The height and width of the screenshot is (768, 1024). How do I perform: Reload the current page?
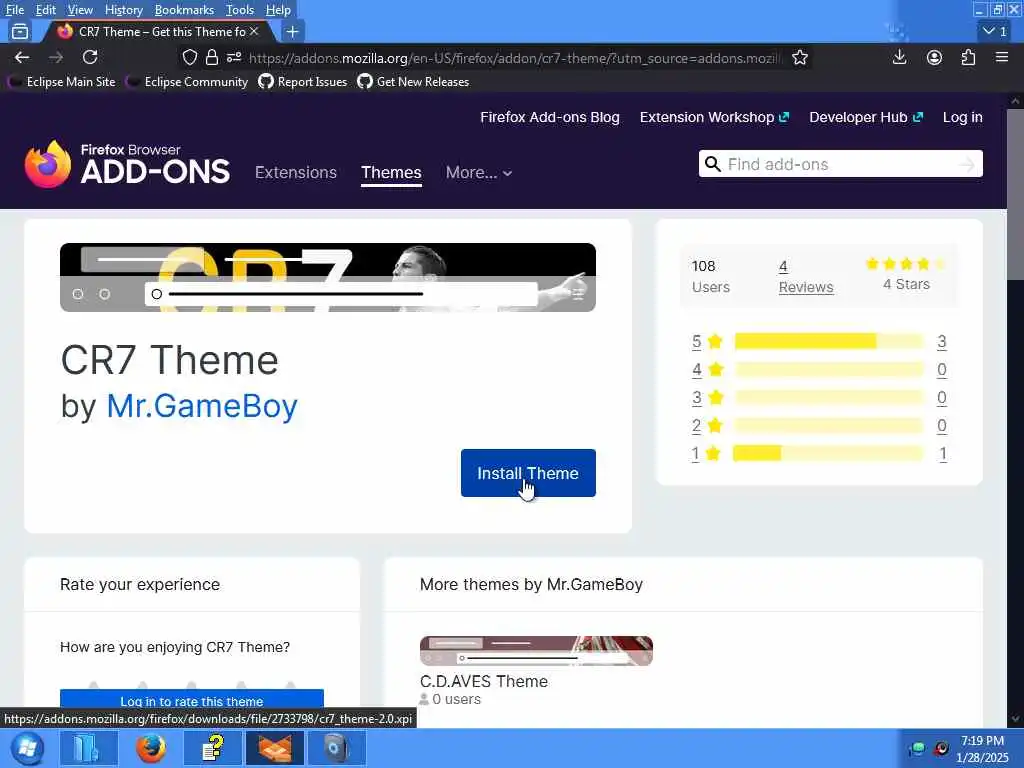pos(90,57)
